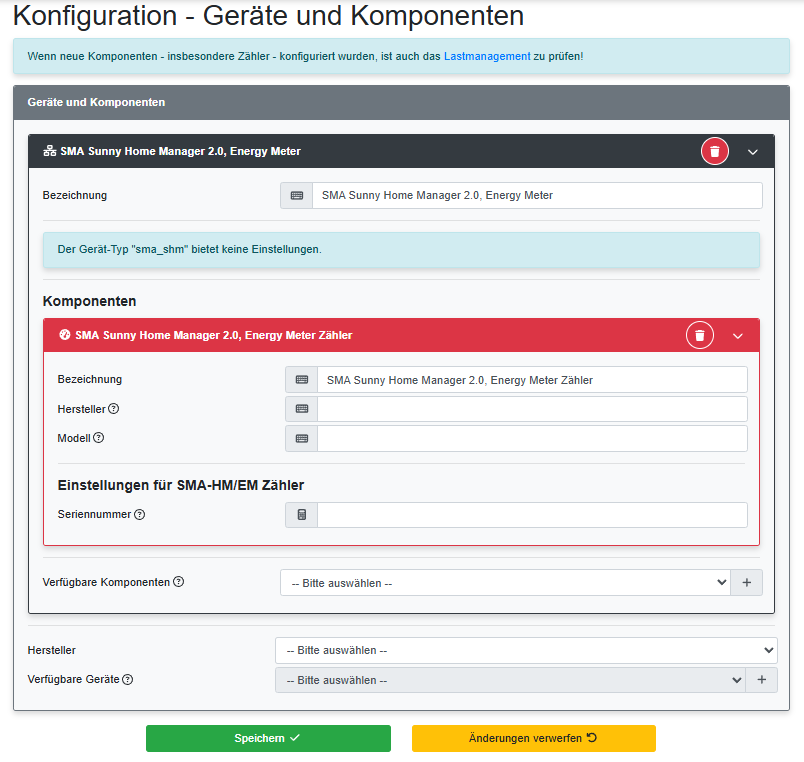Show help for Verfügbare Geräte

coord(128,679)
